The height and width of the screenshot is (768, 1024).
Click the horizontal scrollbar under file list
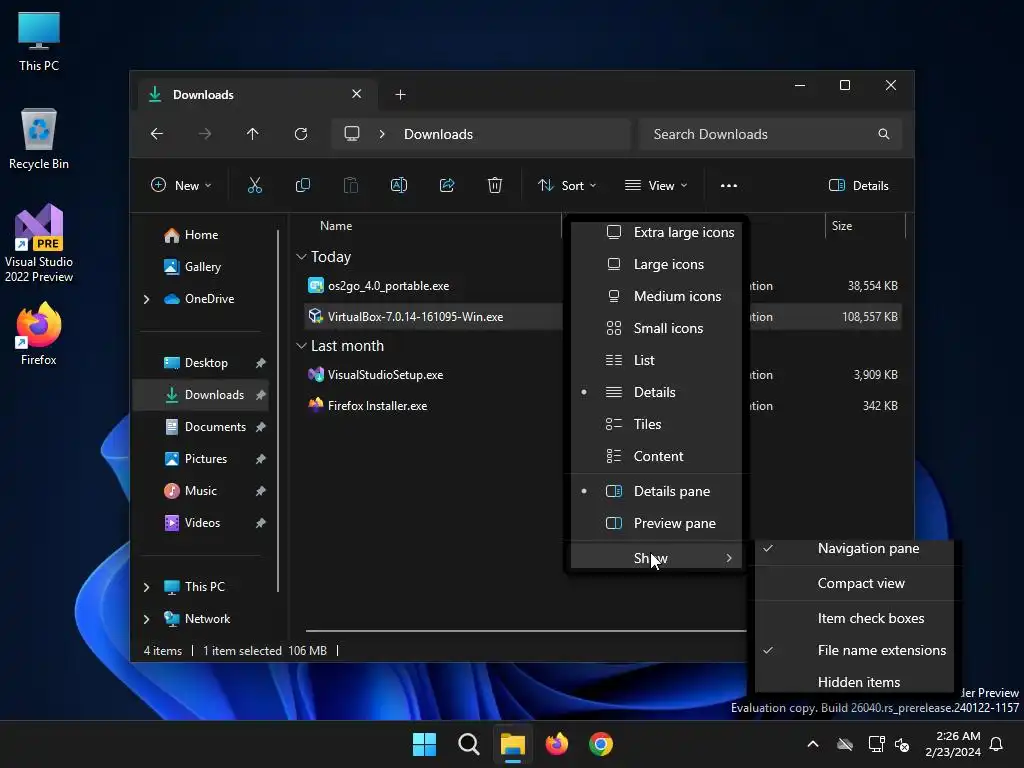pyautogui.click(x=526, y=631)
